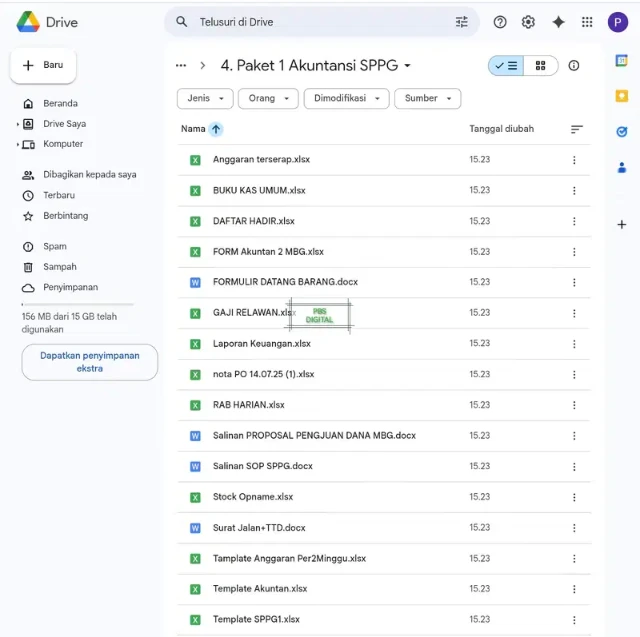Open the Help question mark icon
Image resolution: width=640 pixels, height=637 pixels.
pyautogui.click(x=500, y=22)
